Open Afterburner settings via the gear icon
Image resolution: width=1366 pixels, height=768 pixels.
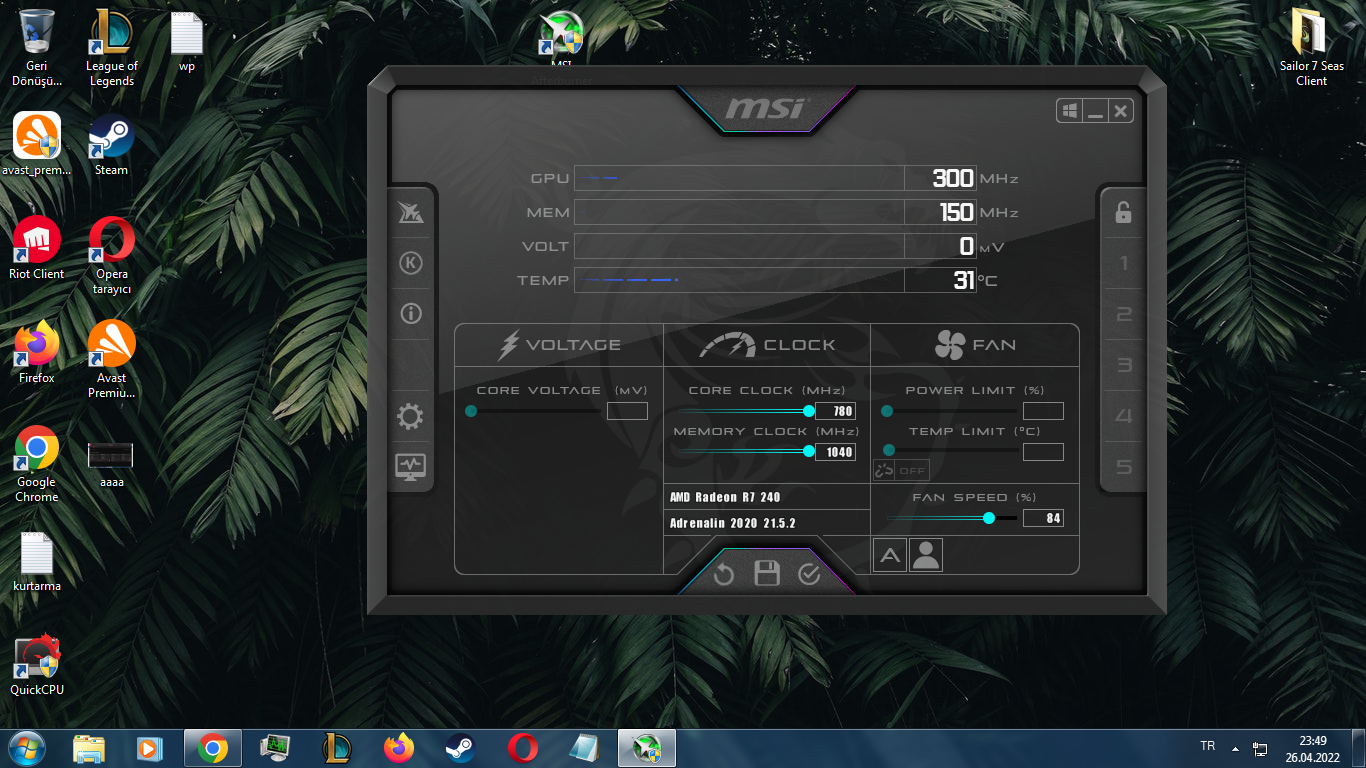point(410,417)
